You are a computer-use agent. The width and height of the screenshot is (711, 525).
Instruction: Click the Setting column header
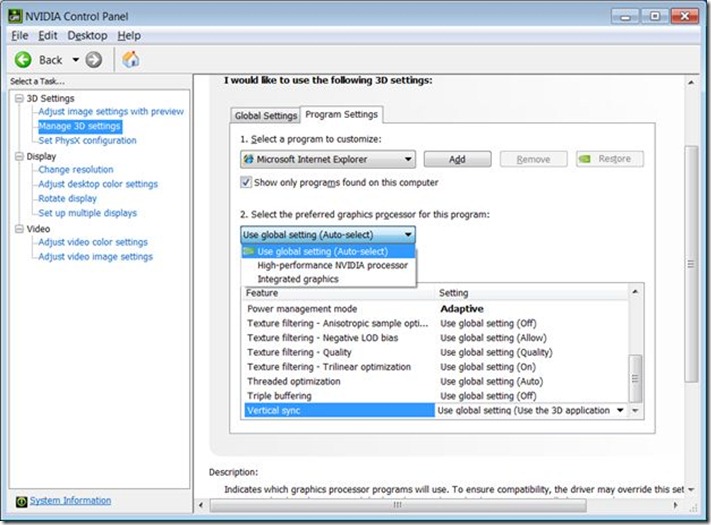point(531,293)
